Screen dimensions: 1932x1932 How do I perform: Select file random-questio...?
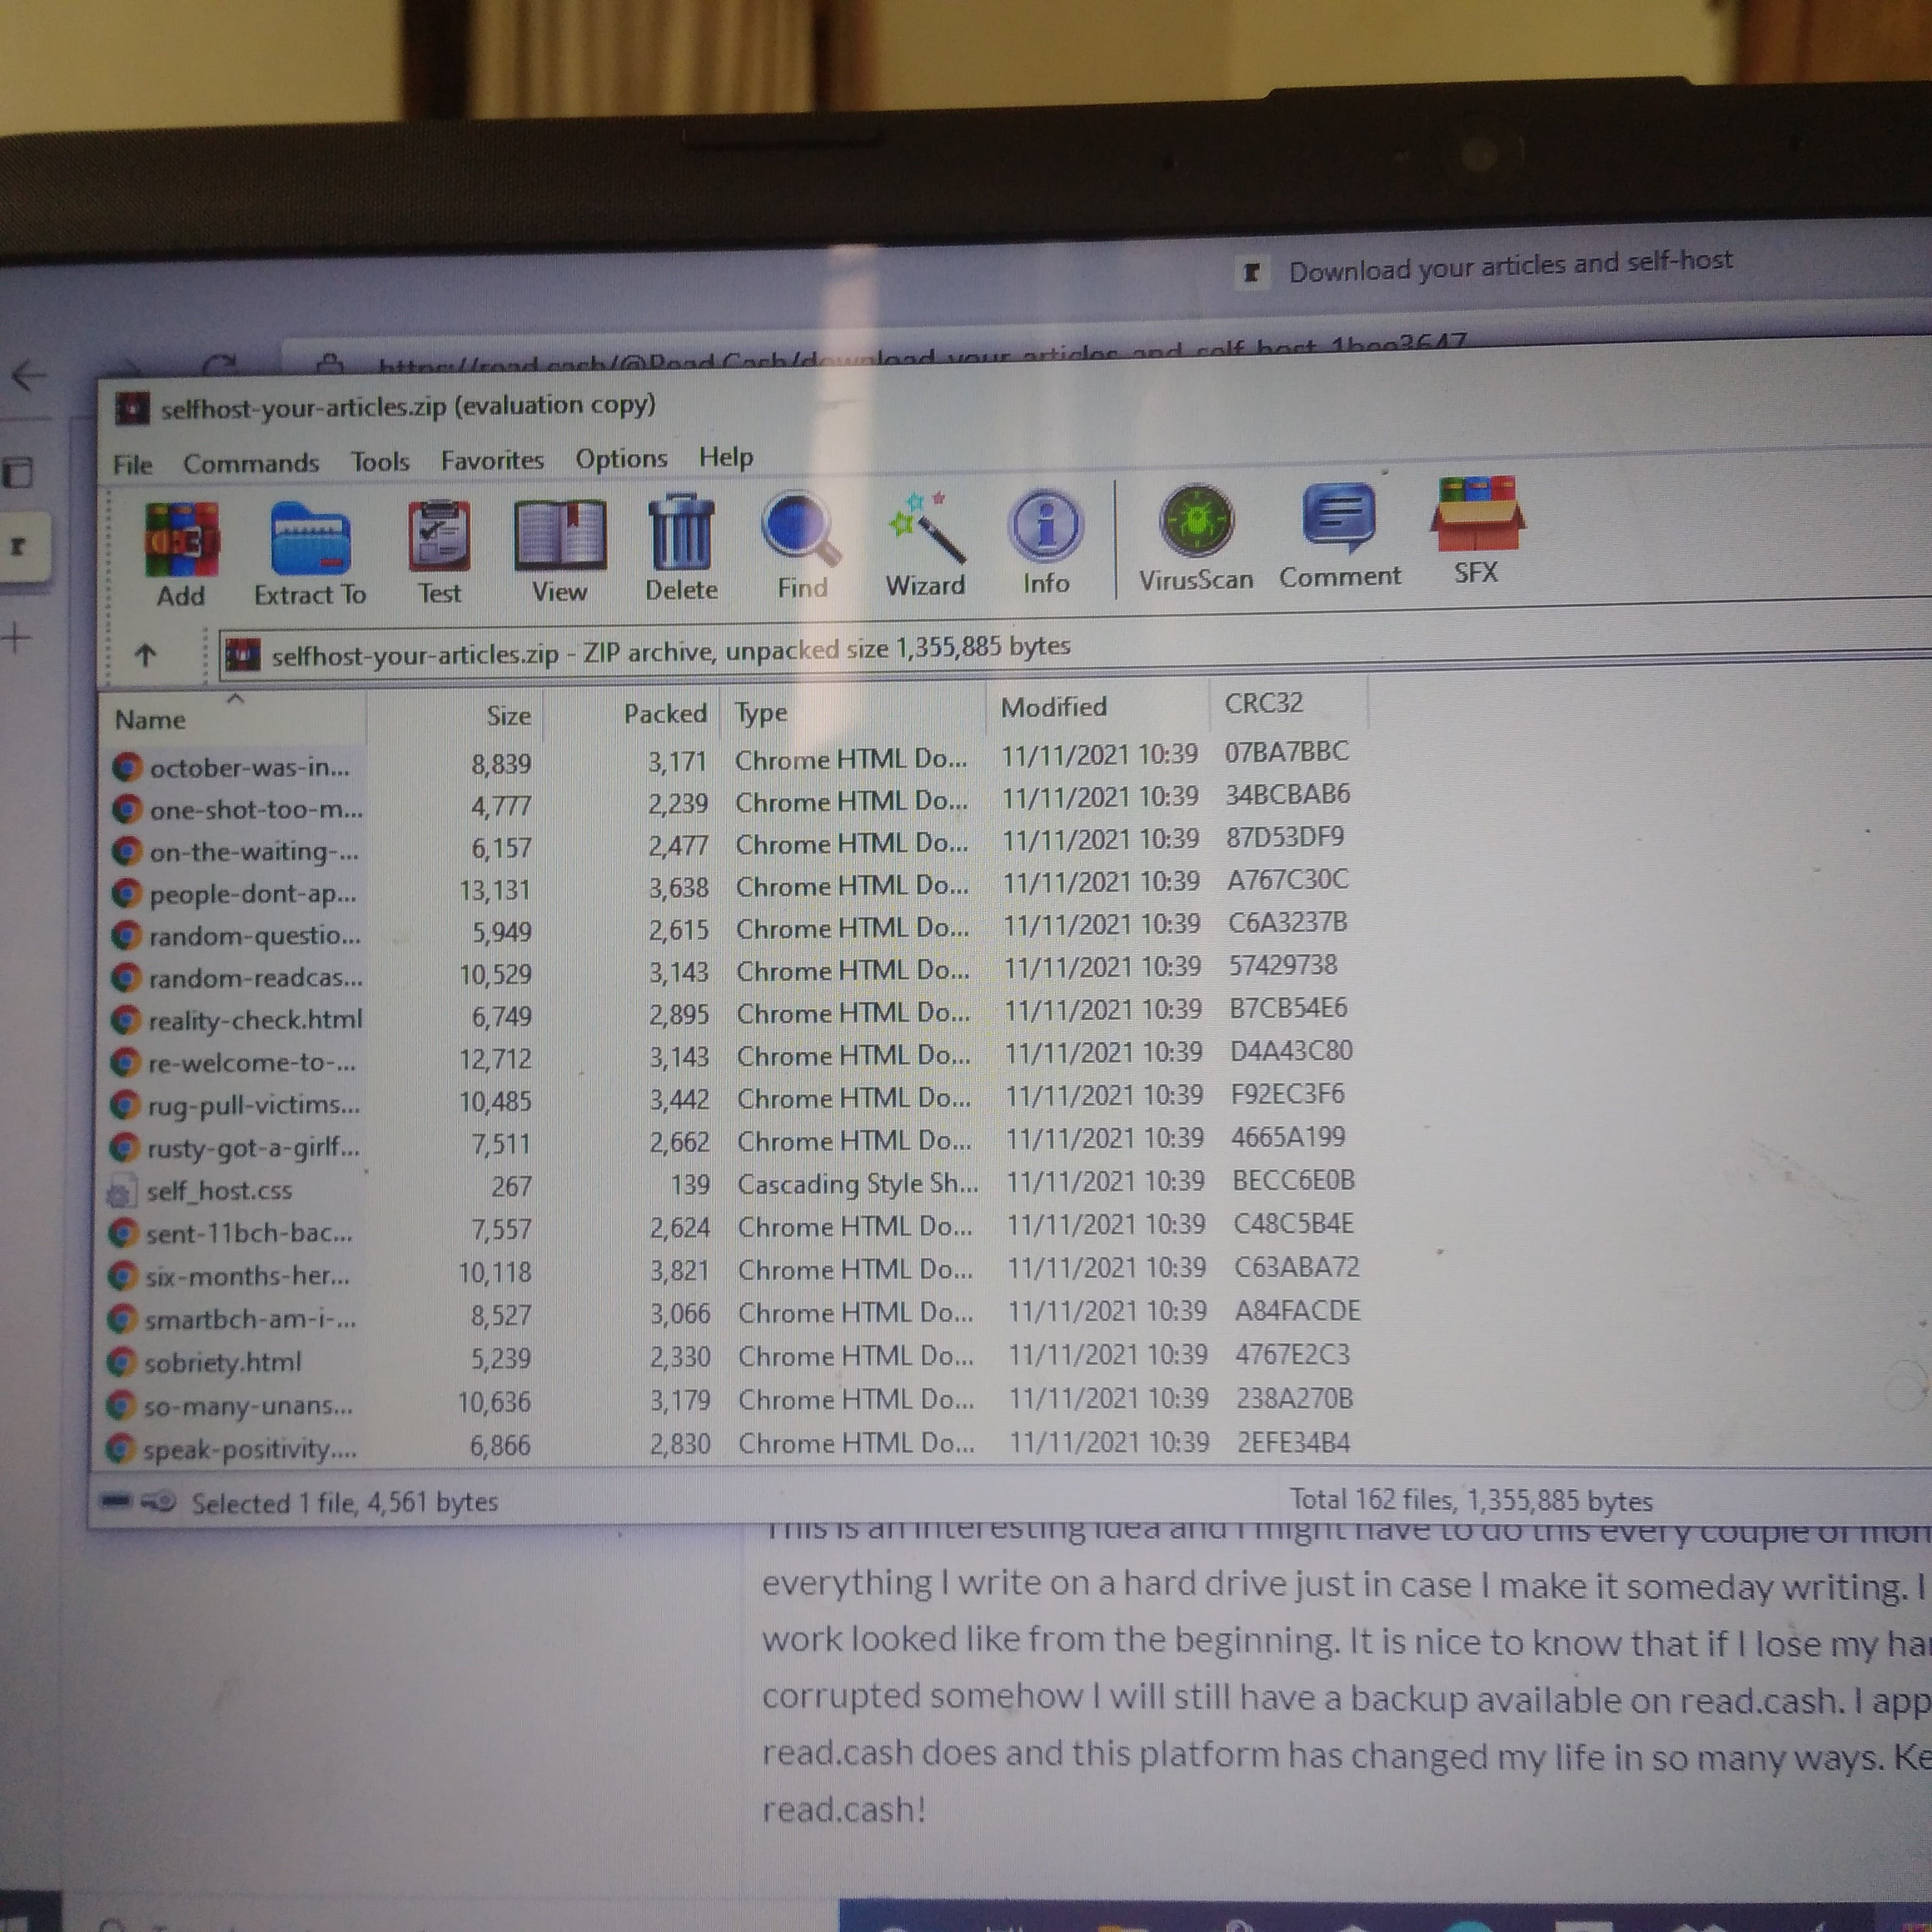(x=254, y=936)
